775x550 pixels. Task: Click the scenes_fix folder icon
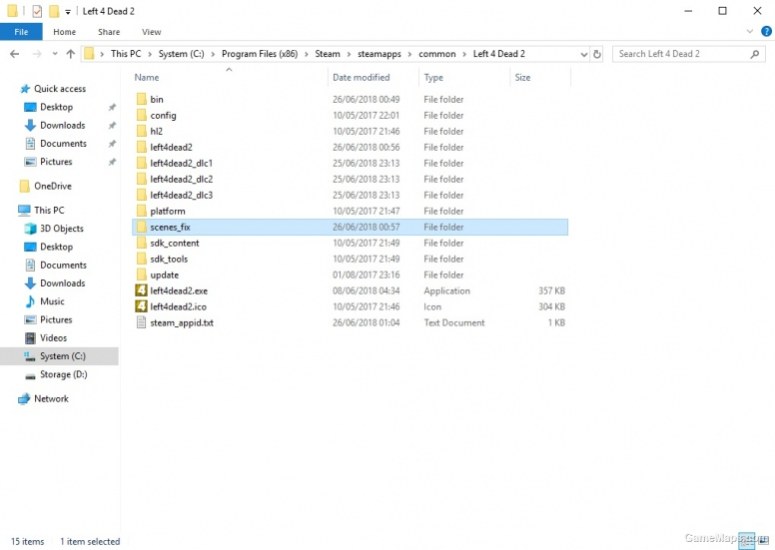pos(141,227)
